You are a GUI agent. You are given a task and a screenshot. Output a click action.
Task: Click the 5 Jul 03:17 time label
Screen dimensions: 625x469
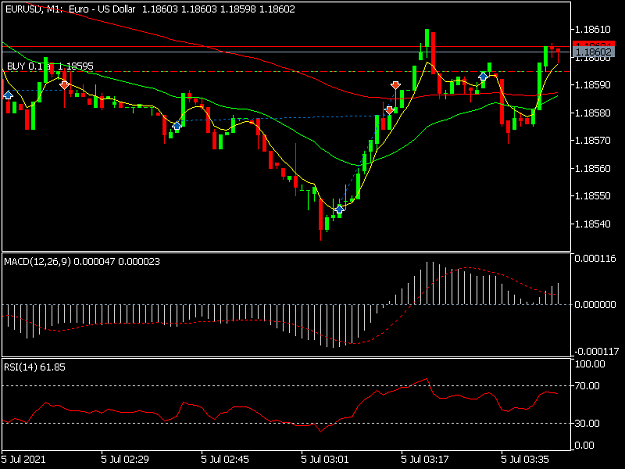[425, 459]
